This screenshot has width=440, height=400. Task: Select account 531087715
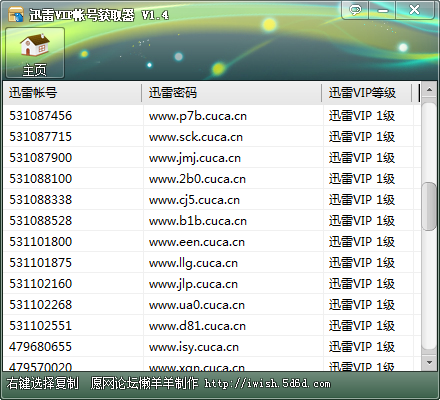point(41,137)
